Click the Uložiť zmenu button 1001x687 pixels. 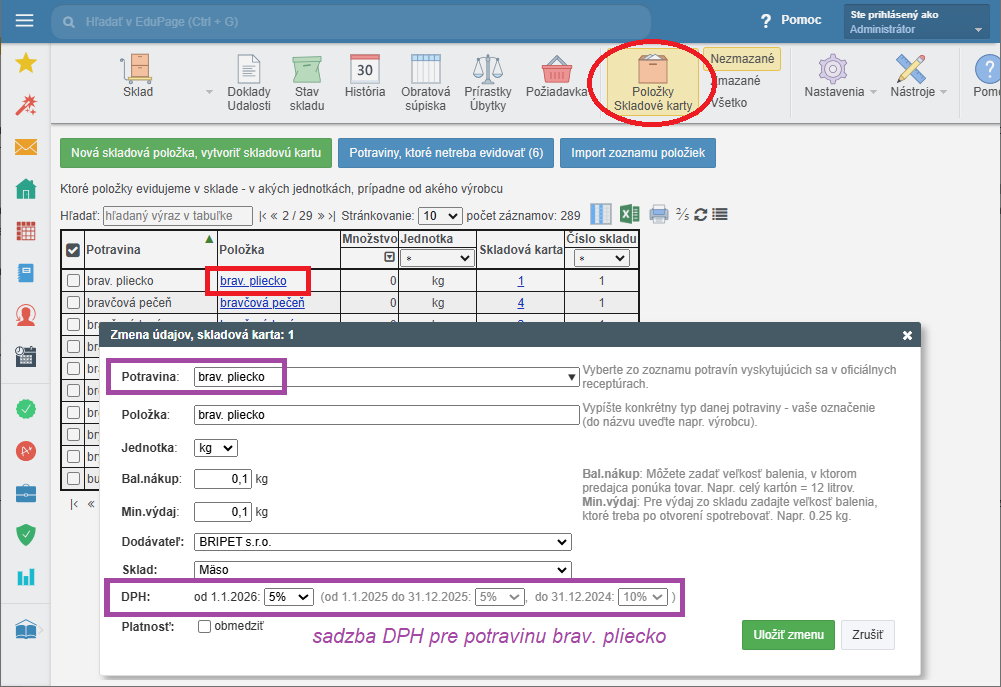point(788,634)
